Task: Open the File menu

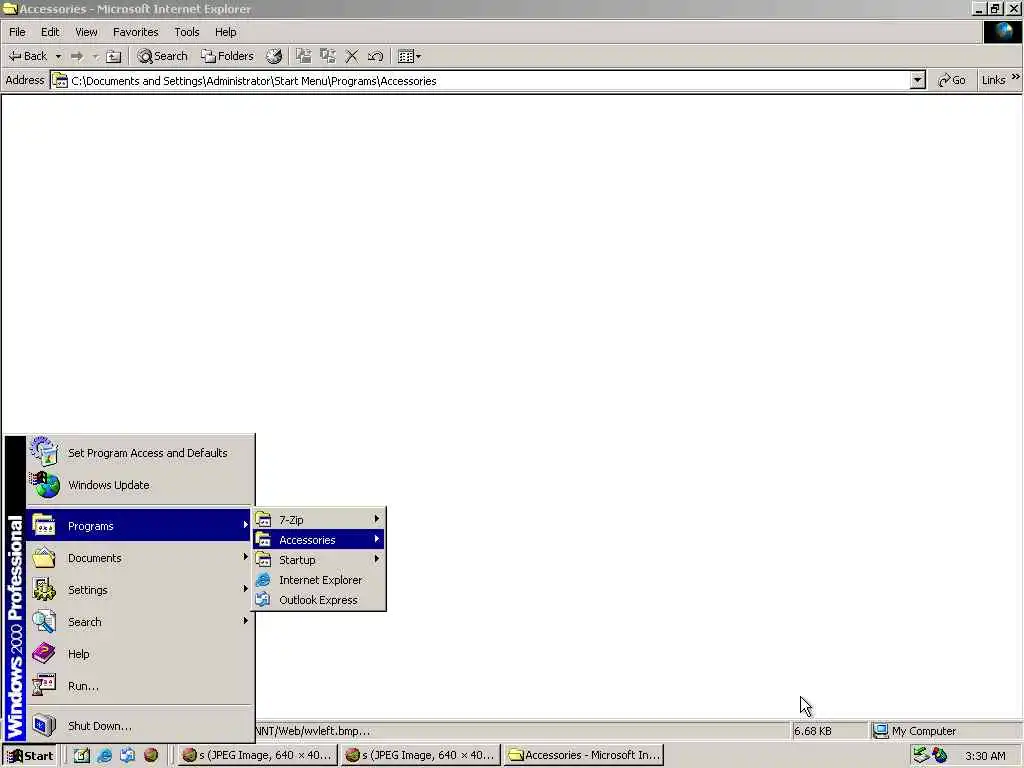Action: (17, 32)
